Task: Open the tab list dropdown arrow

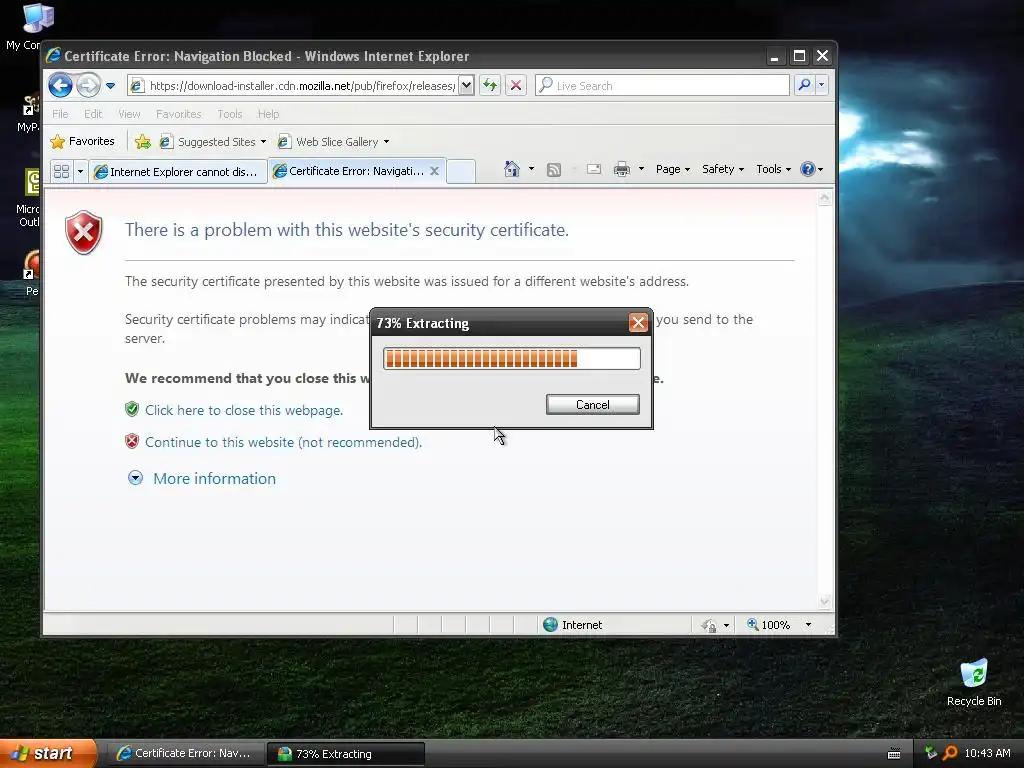Action: (x=80, y=171)
